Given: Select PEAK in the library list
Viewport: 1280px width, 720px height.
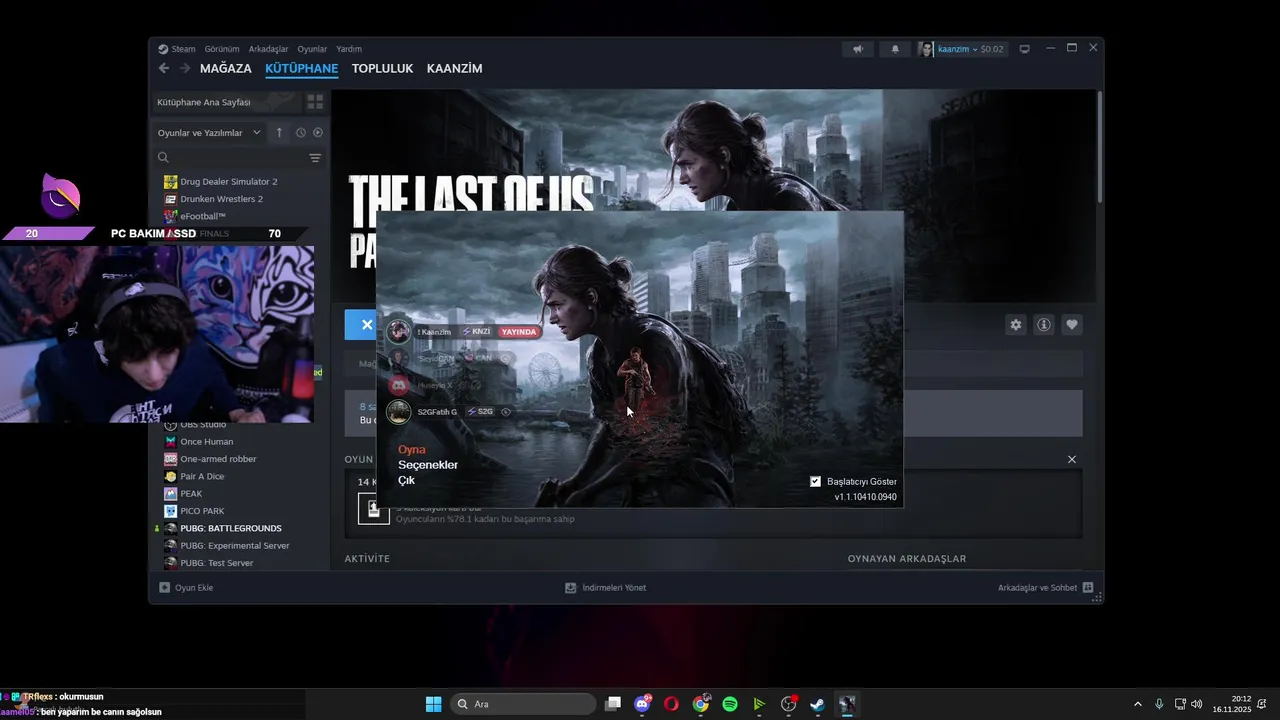Looking at the screenshot, I should click(191, 494).
